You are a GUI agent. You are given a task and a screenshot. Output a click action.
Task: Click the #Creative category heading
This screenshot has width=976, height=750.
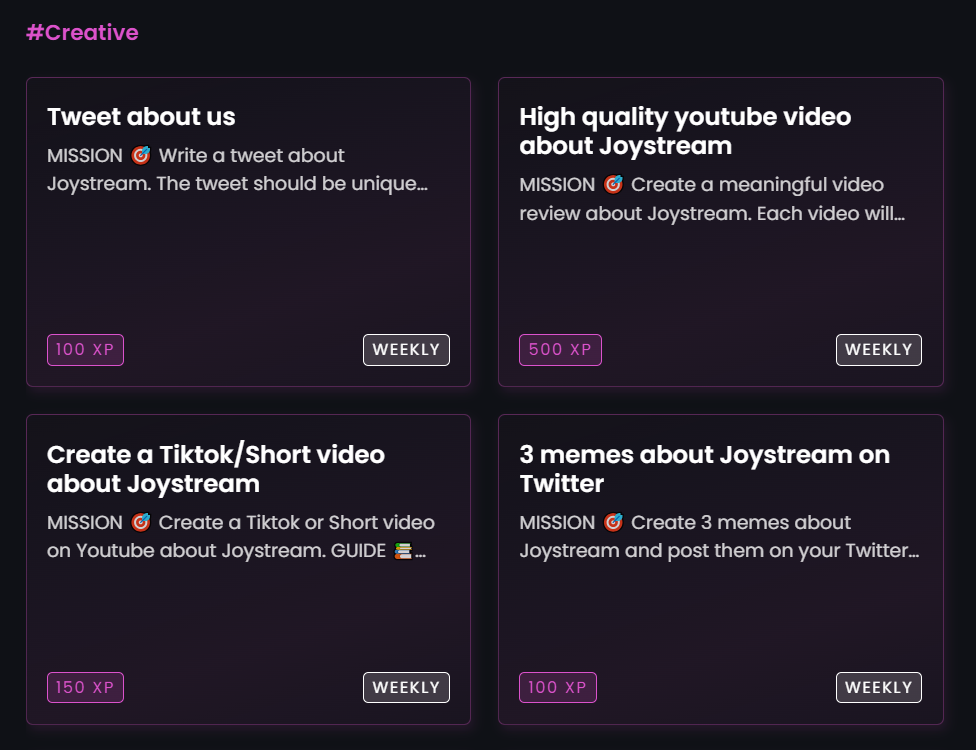click(82, 32)
